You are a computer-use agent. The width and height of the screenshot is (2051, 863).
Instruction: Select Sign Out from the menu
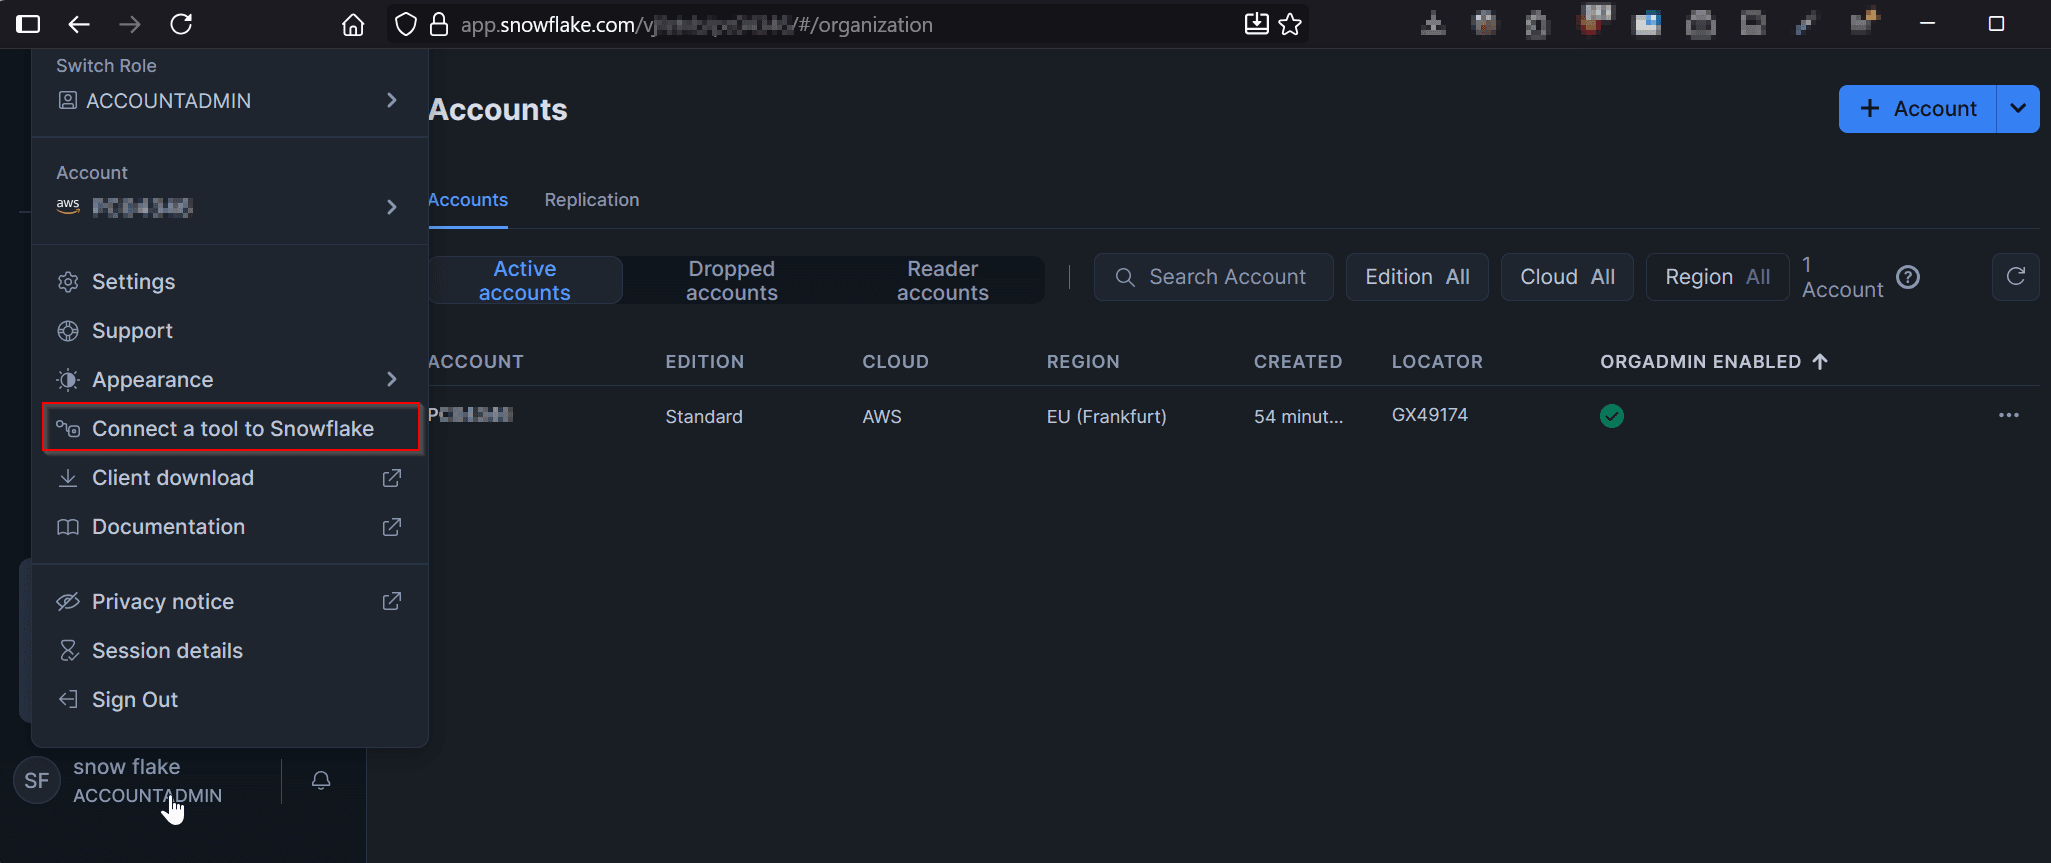[135, 700]
